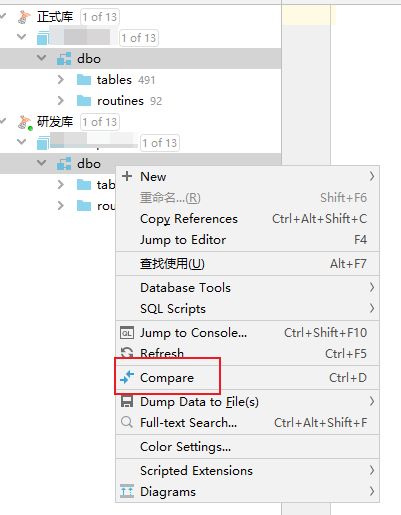Click the Jump to Console QL icon
Image resolution: width=401 pixels, height=515 pixels.
coord(127,333)
